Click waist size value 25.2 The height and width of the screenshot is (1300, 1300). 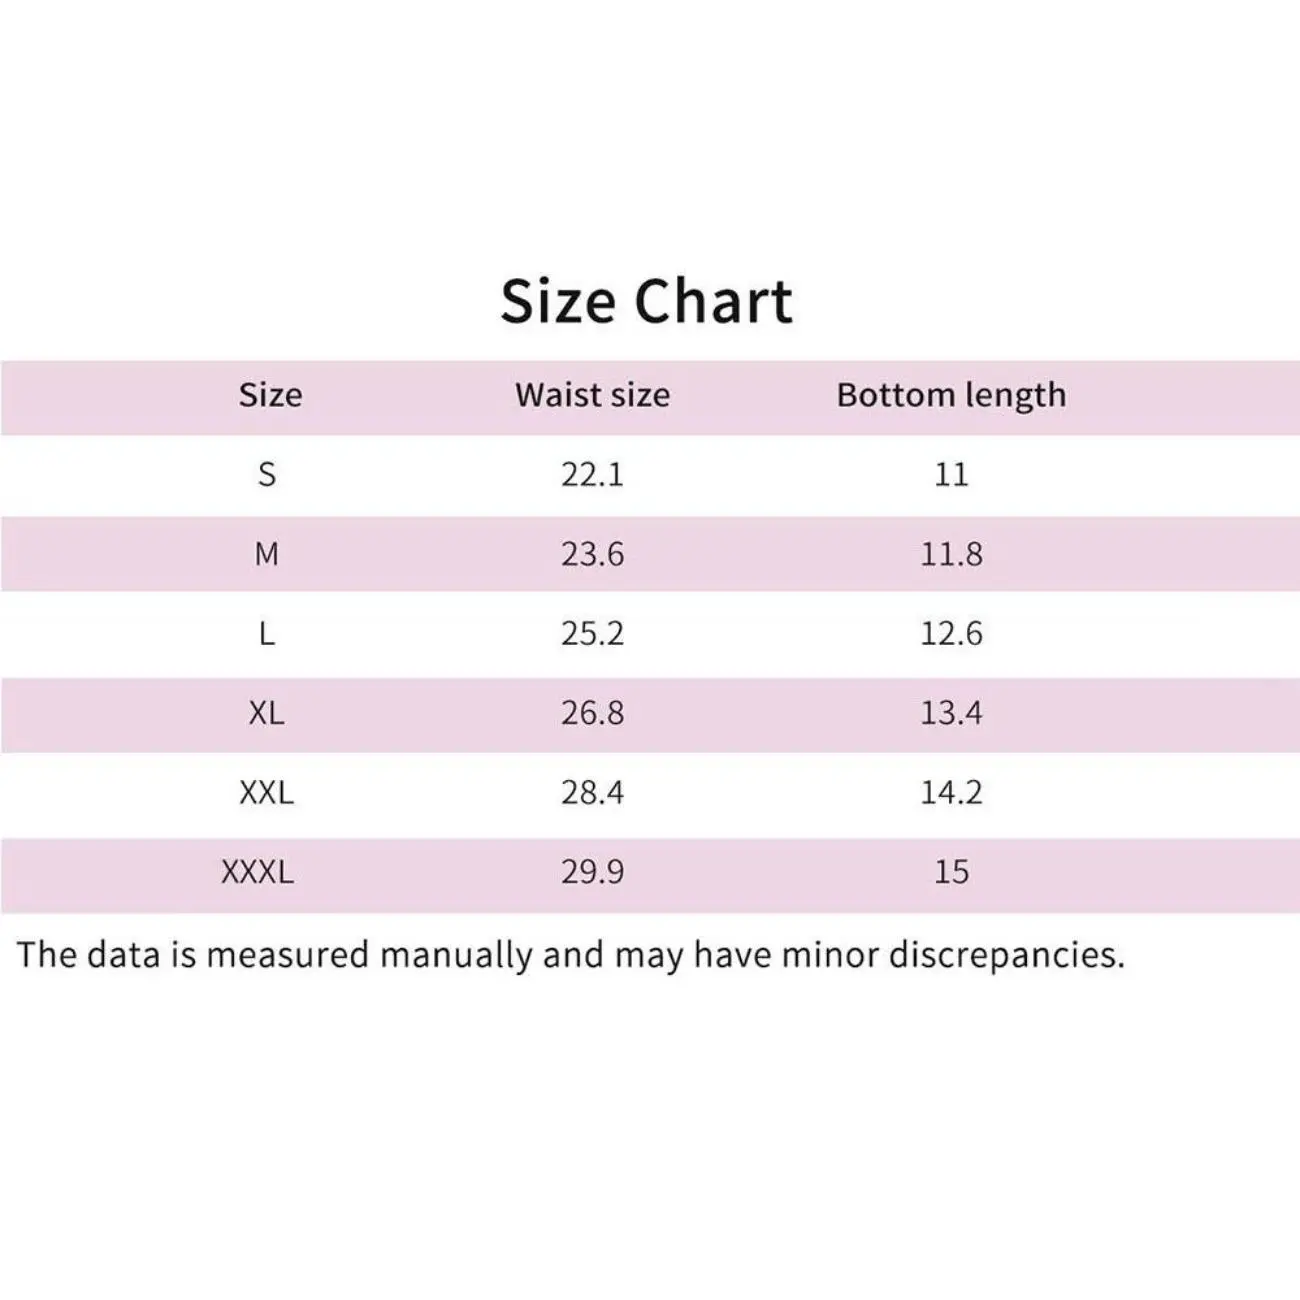point(592,633)
